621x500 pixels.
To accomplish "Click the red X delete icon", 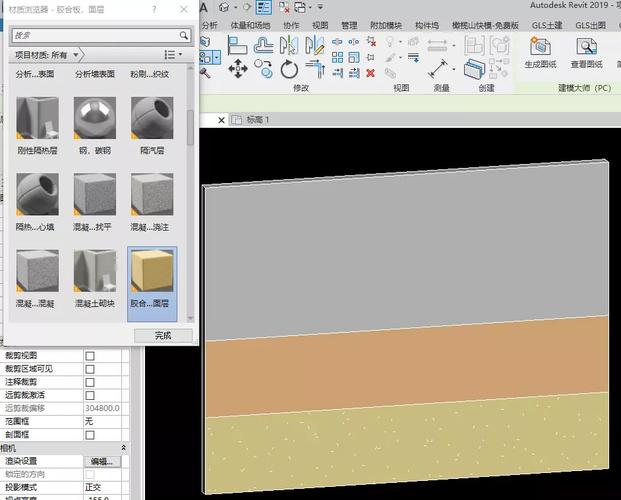I will click(371, 73).
